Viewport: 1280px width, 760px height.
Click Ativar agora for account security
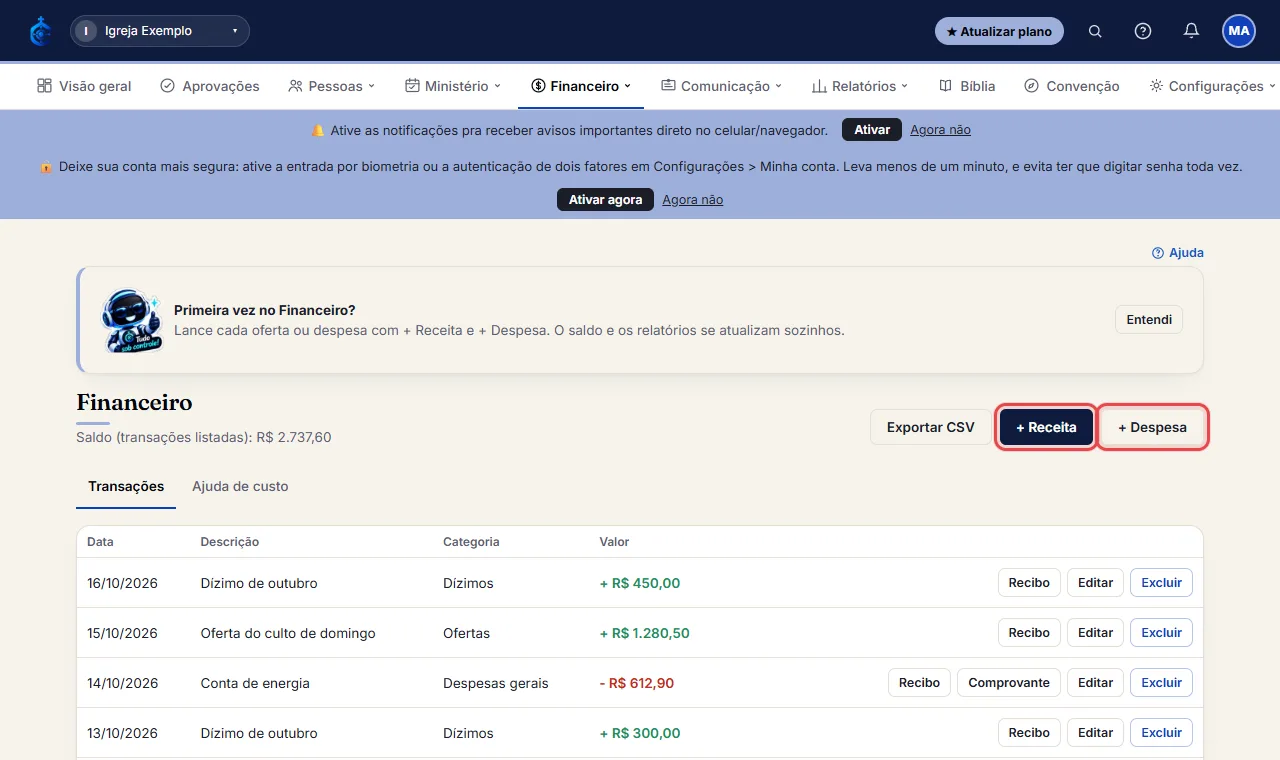point(605,200)
